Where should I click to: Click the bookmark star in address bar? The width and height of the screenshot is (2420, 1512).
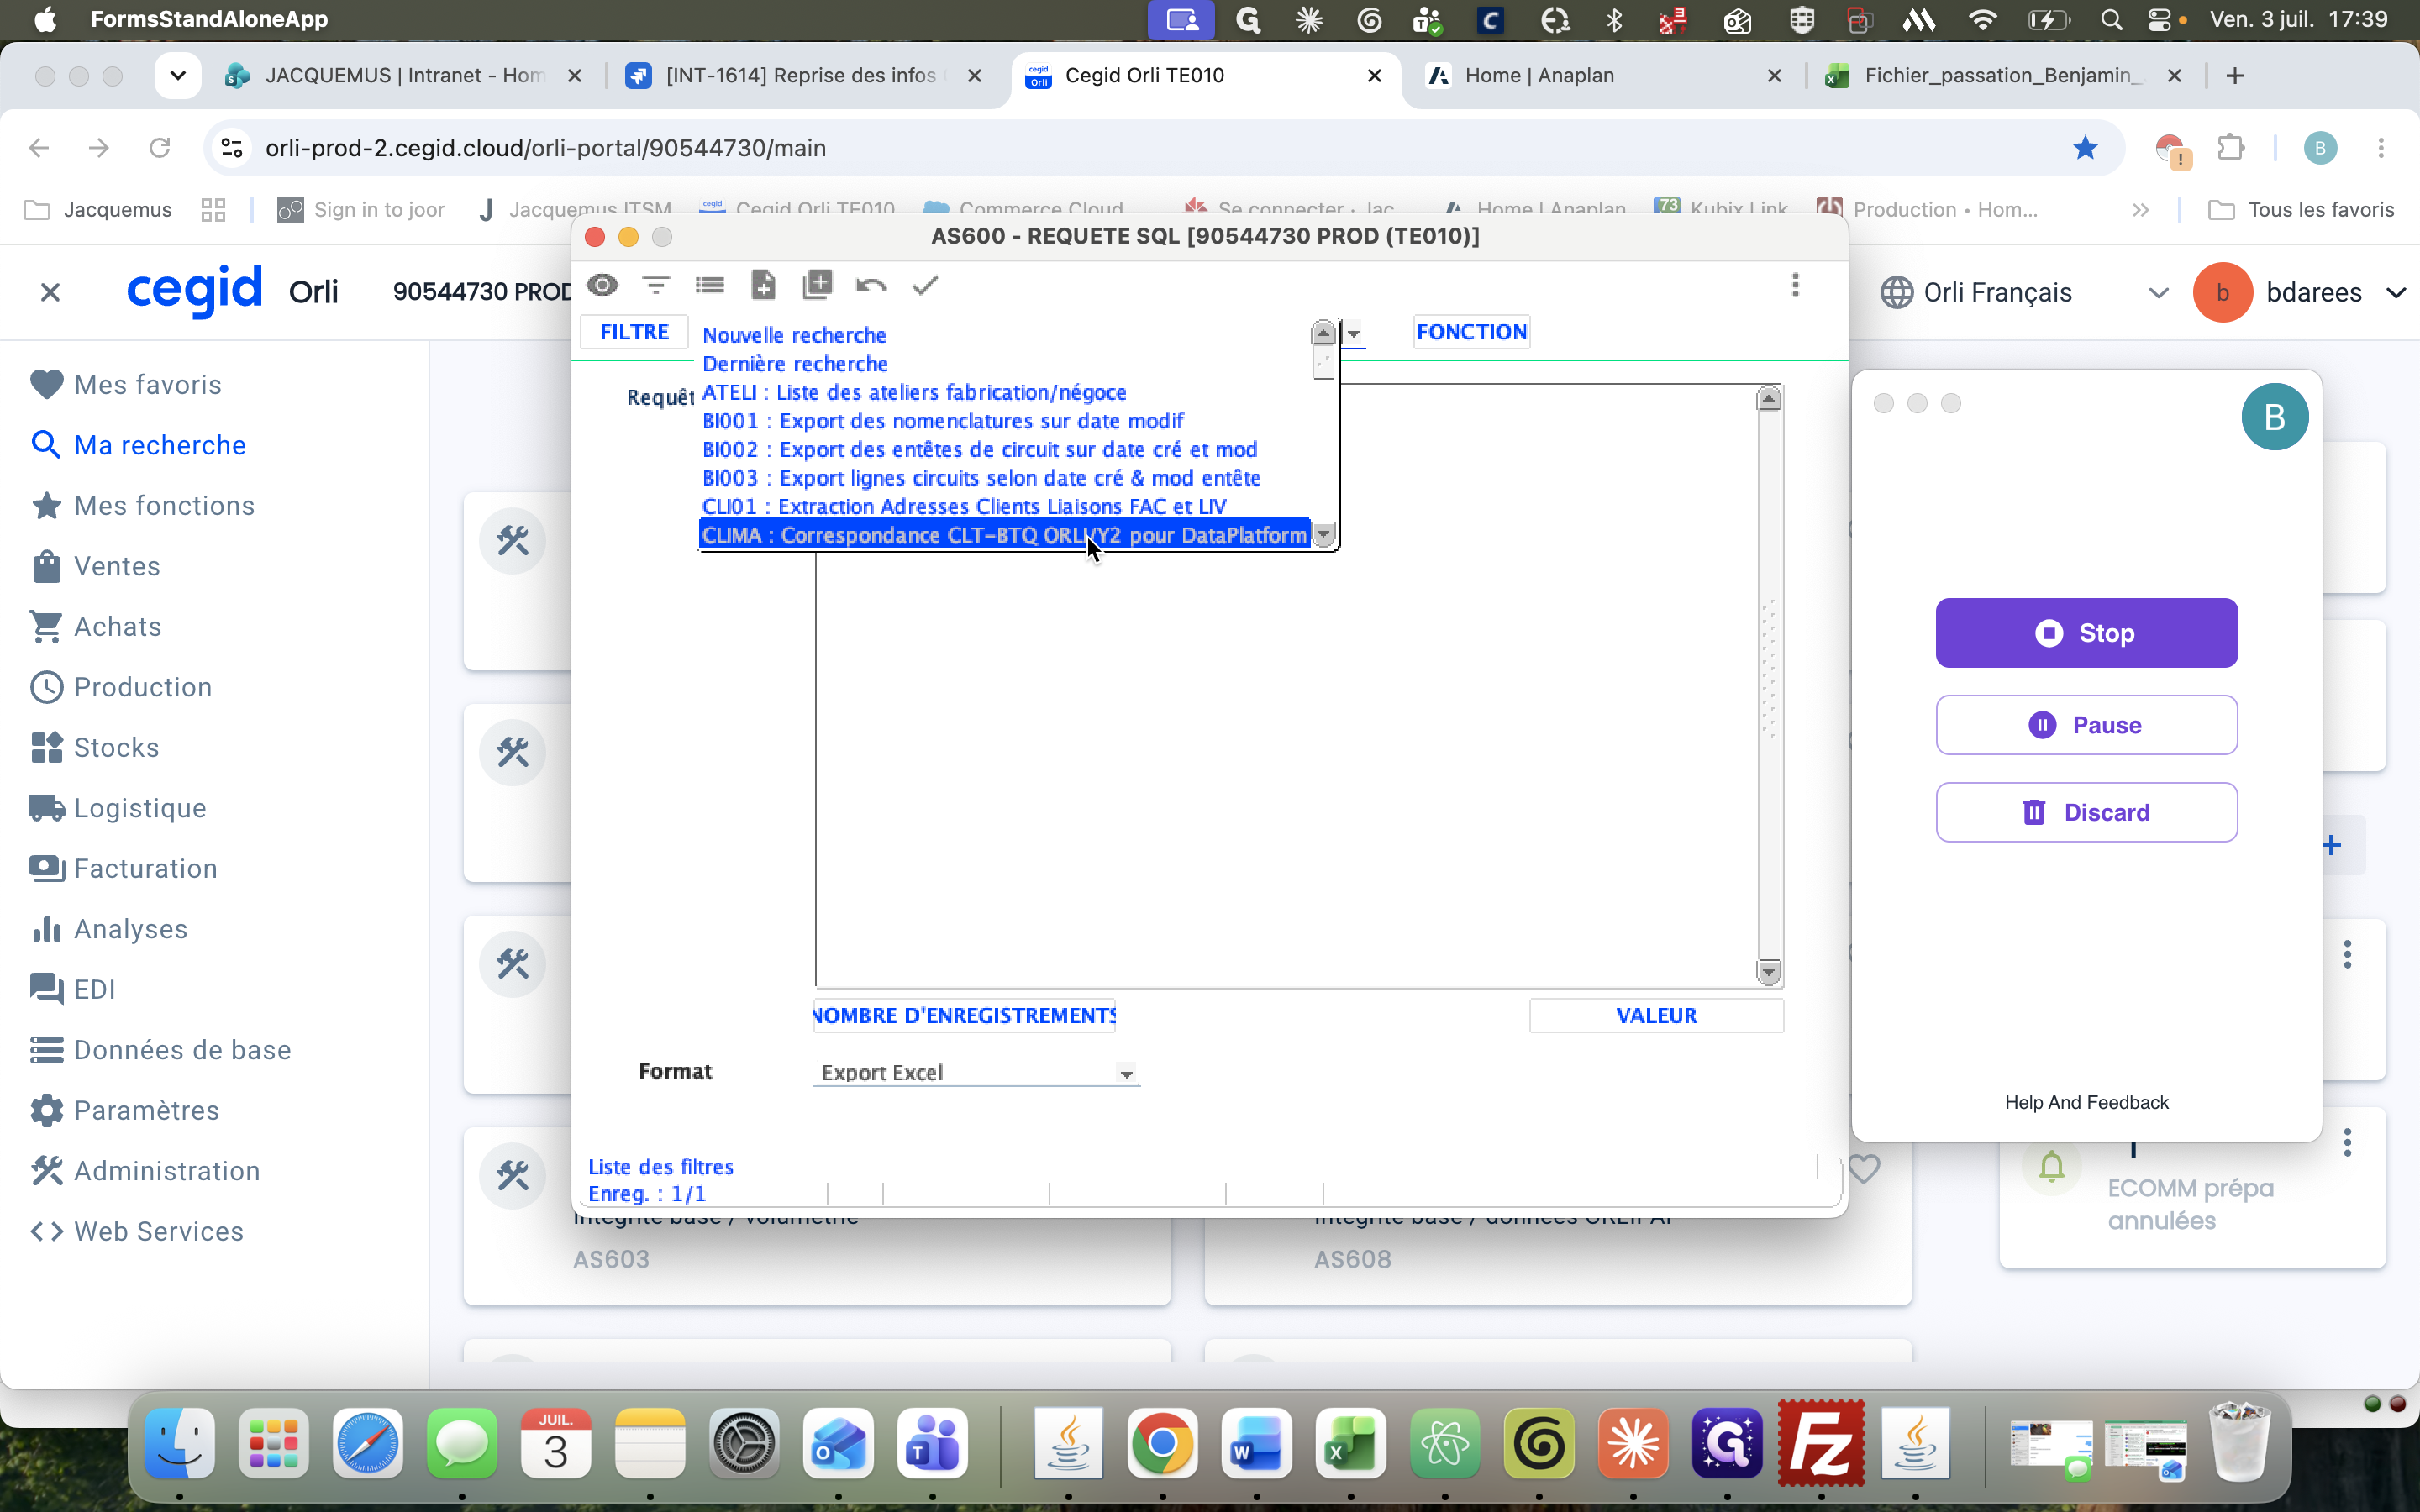(2085, 148)
